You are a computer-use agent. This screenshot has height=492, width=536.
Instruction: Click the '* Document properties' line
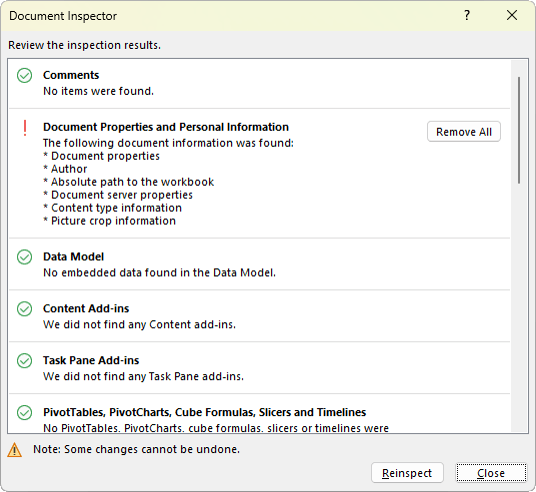(x=102, y=156)
